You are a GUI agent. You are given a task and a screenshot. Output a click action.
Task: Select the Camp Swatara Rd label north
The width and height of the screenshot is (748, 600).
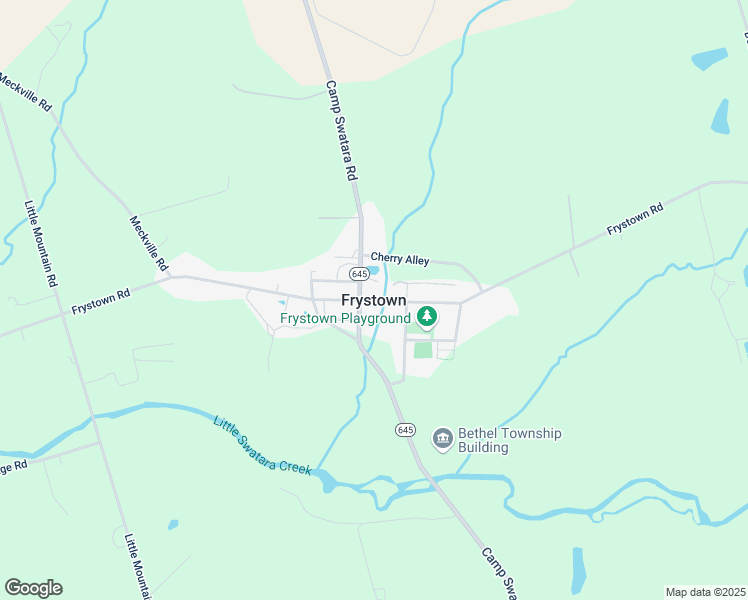click(342, 131)
